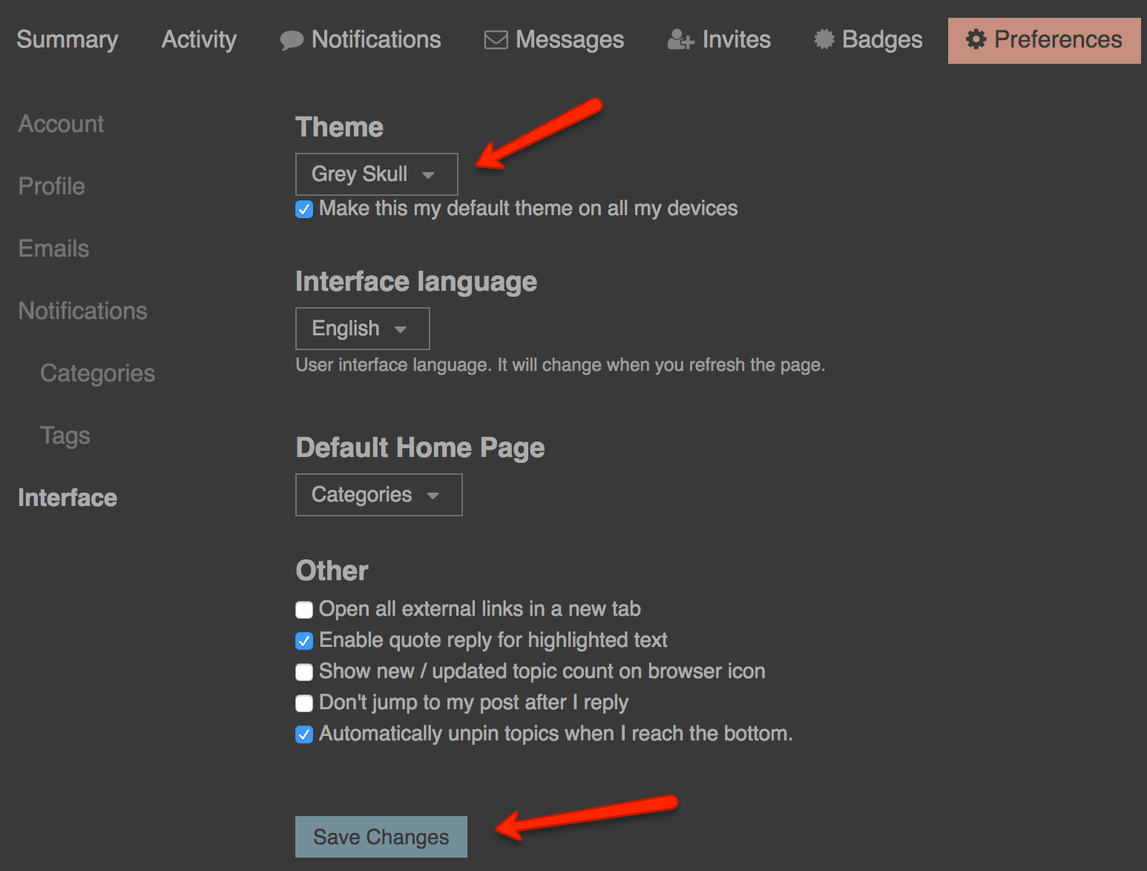Open the Activity tab
This screenshot has height=871, width=1147.
[199, 40]
